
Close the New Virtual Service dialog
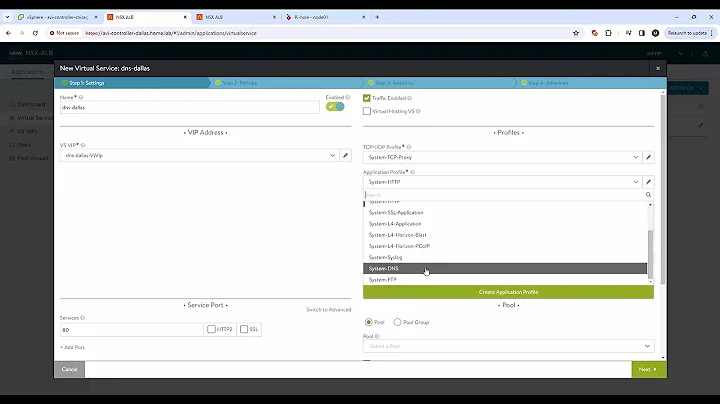[658, 68]
